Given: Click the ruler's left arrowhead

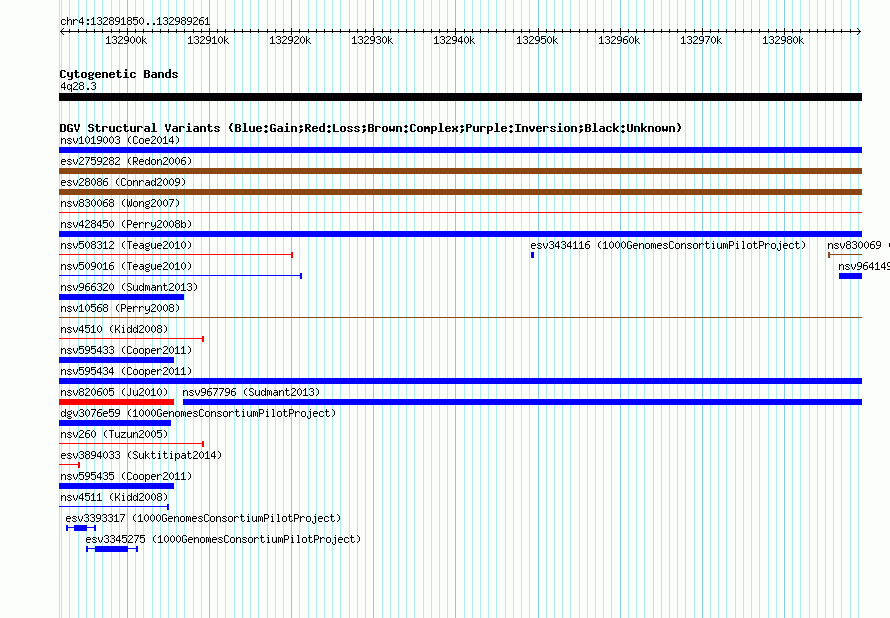Looking at the screenshot, I should point(62,32).
